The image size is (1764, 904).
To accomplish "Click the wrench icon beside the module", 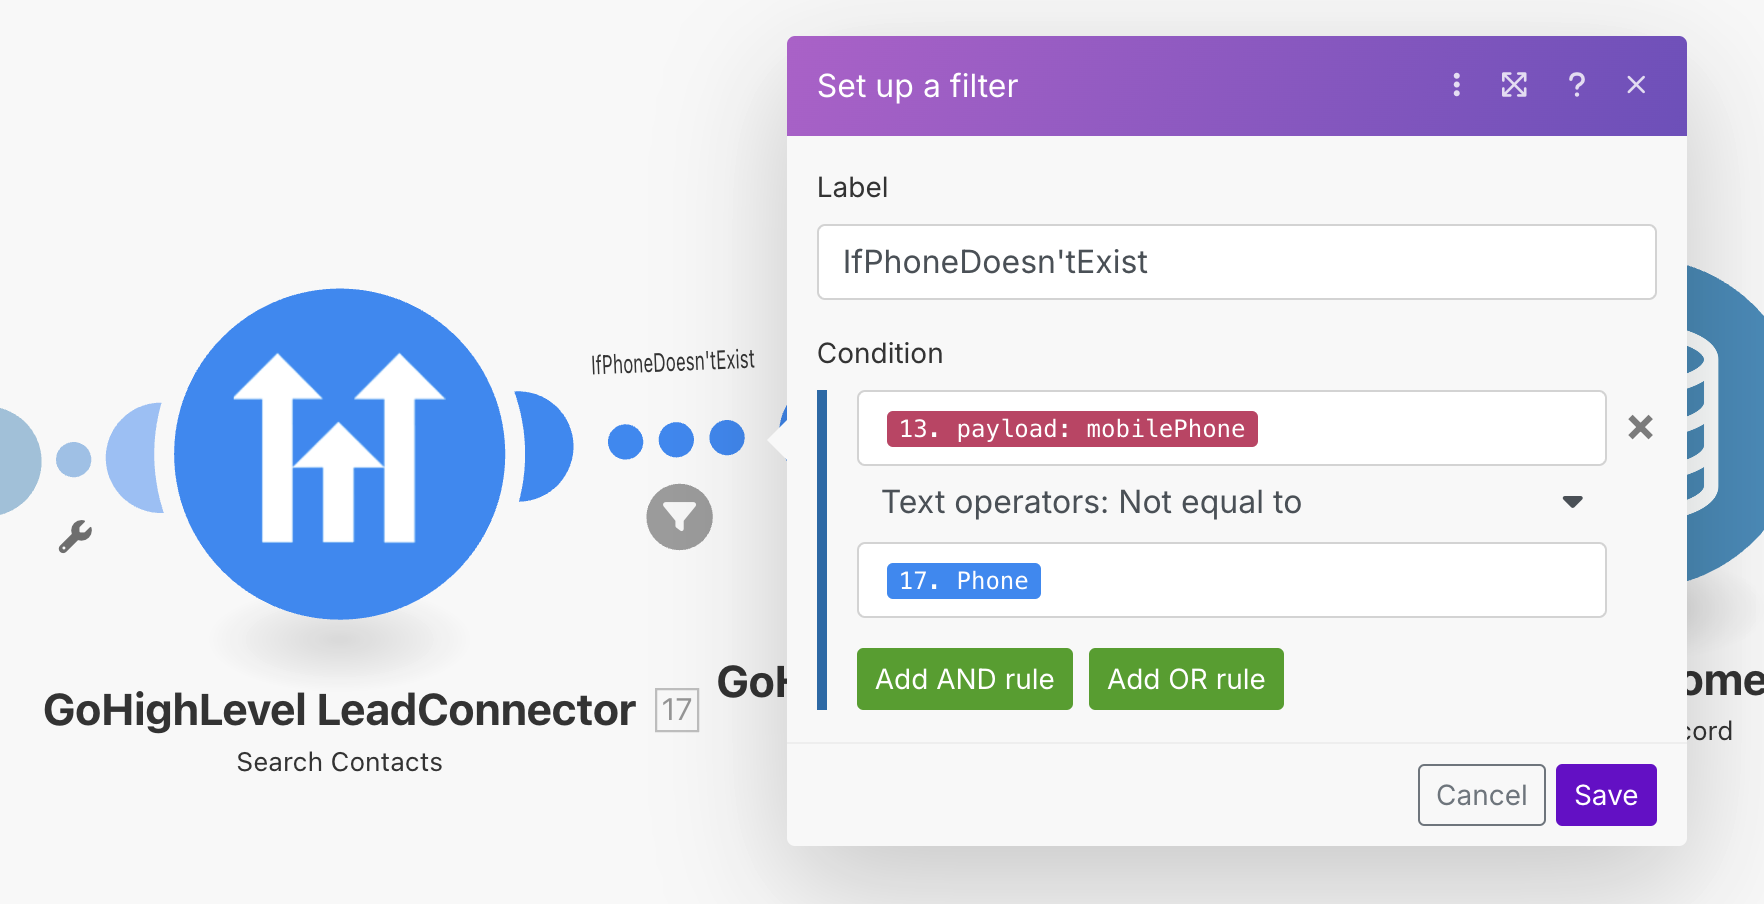I will pos(75,537).
